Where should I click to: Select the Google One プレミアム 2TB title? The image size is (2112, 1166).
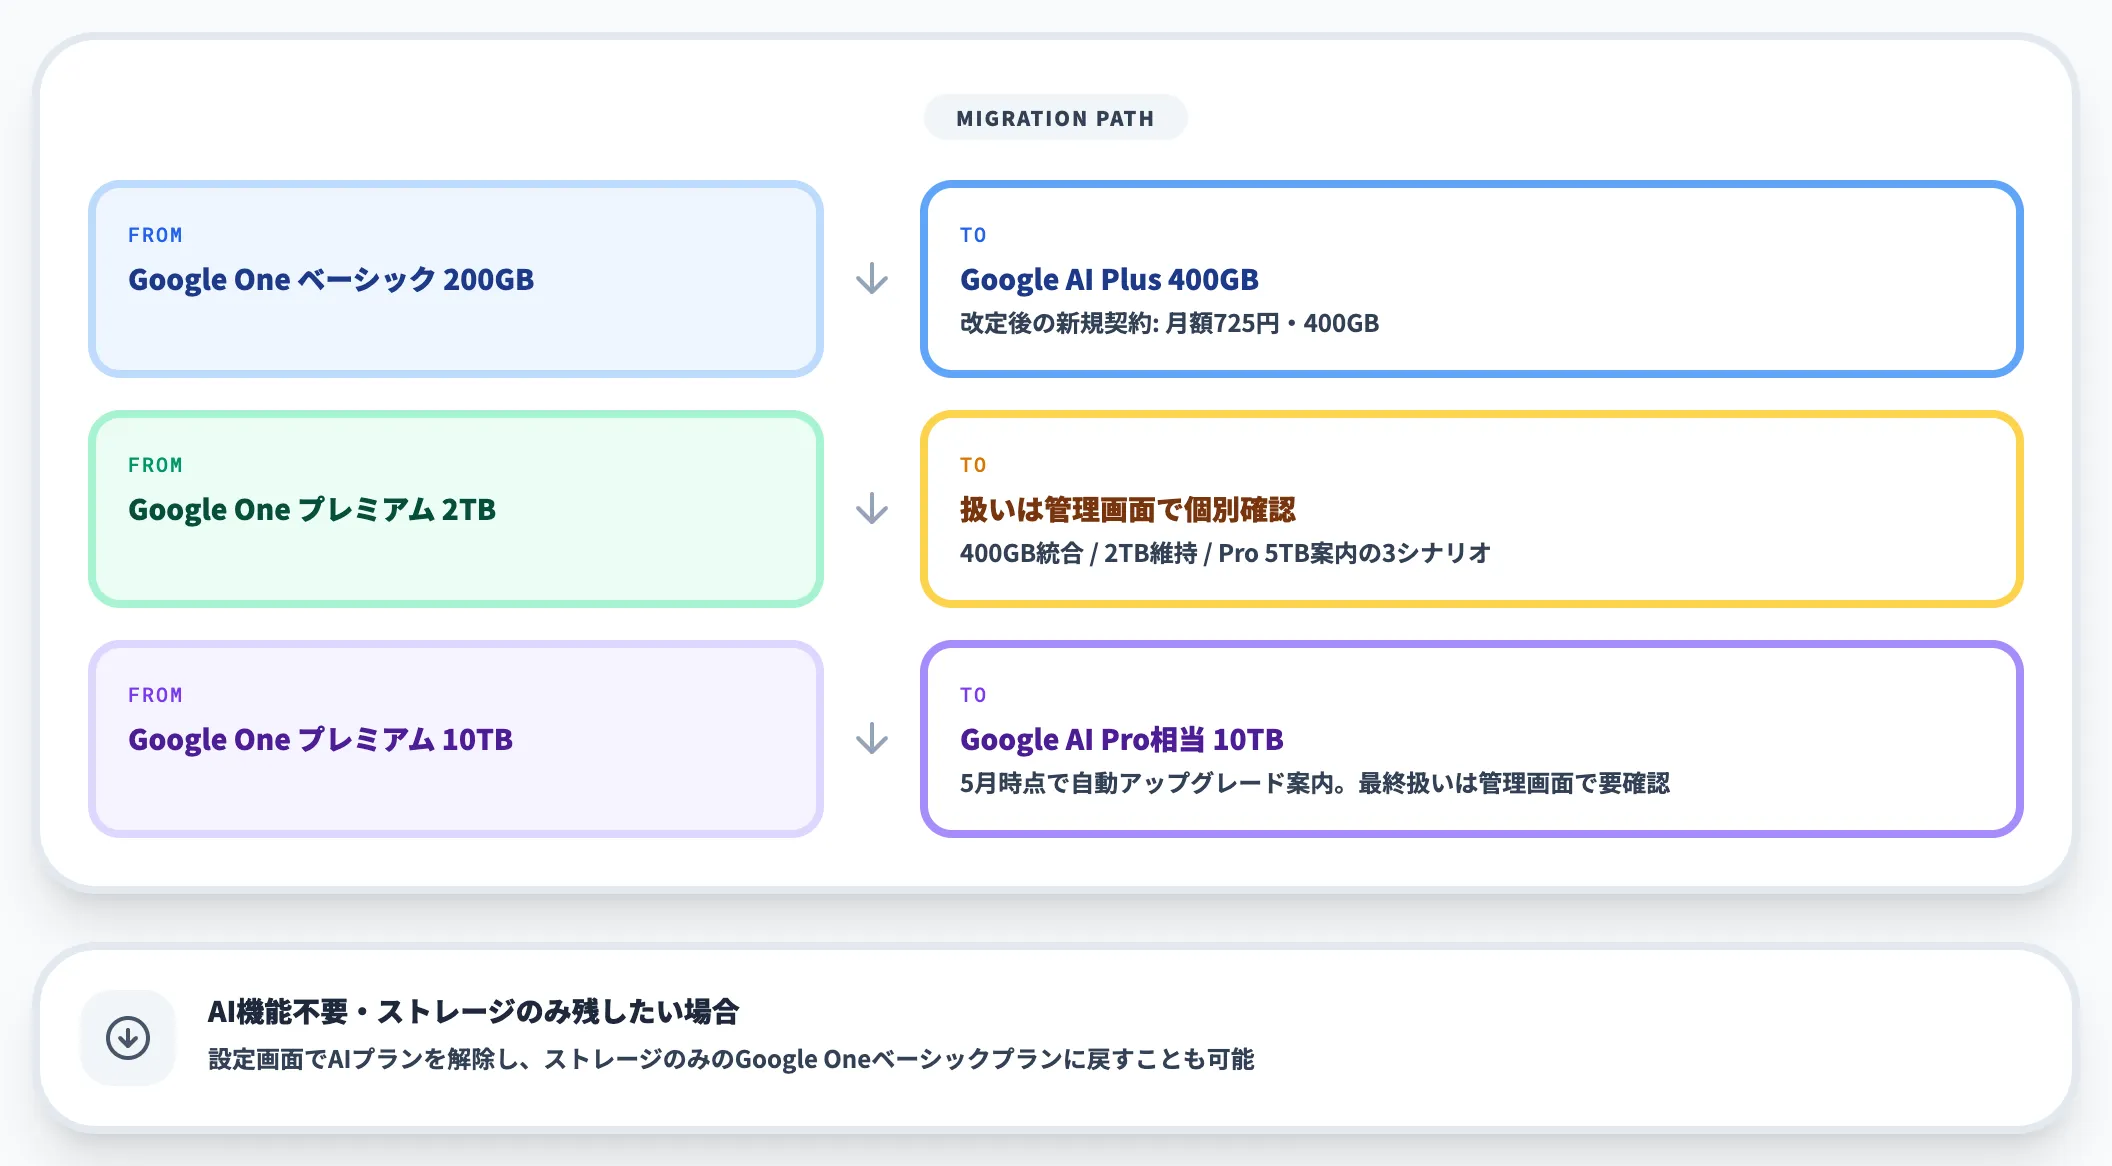coord(312,509)
